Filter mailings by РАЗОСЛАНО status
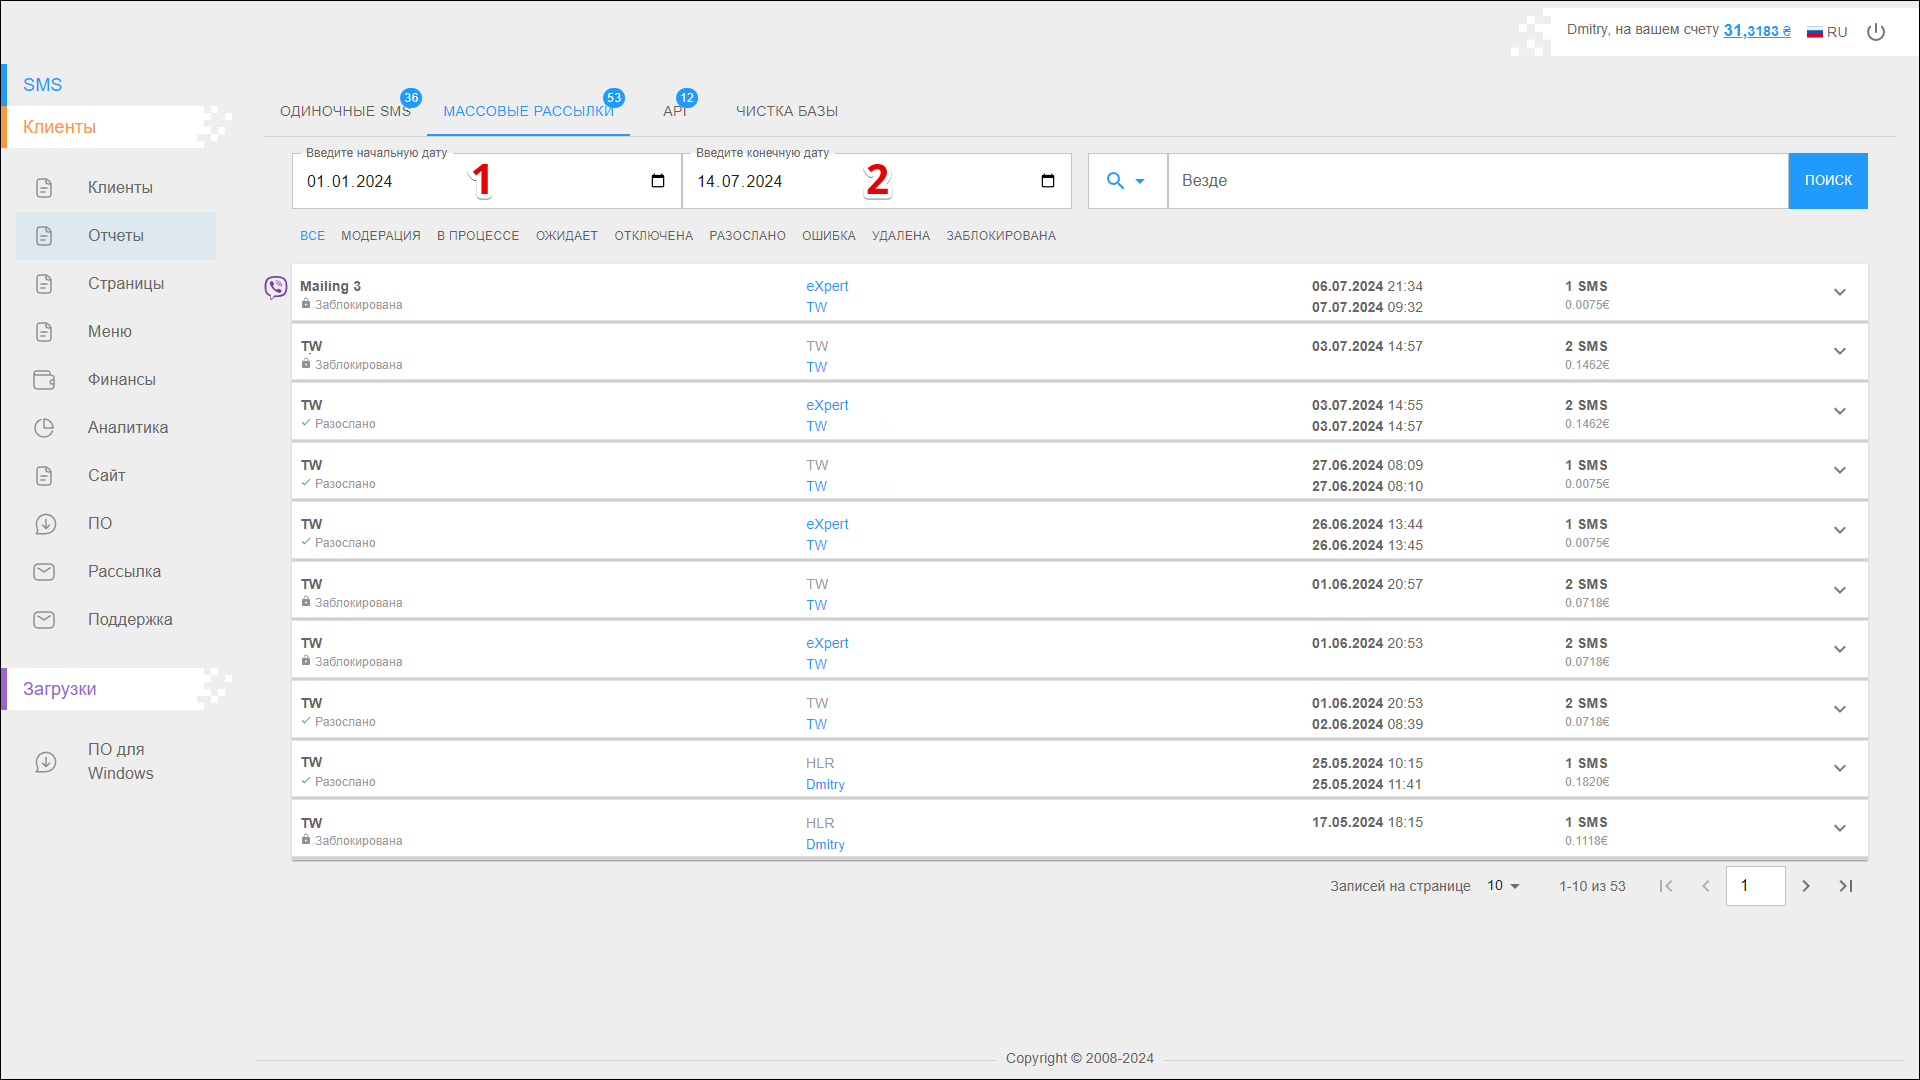The image size is (1920, 1080). 747,236
